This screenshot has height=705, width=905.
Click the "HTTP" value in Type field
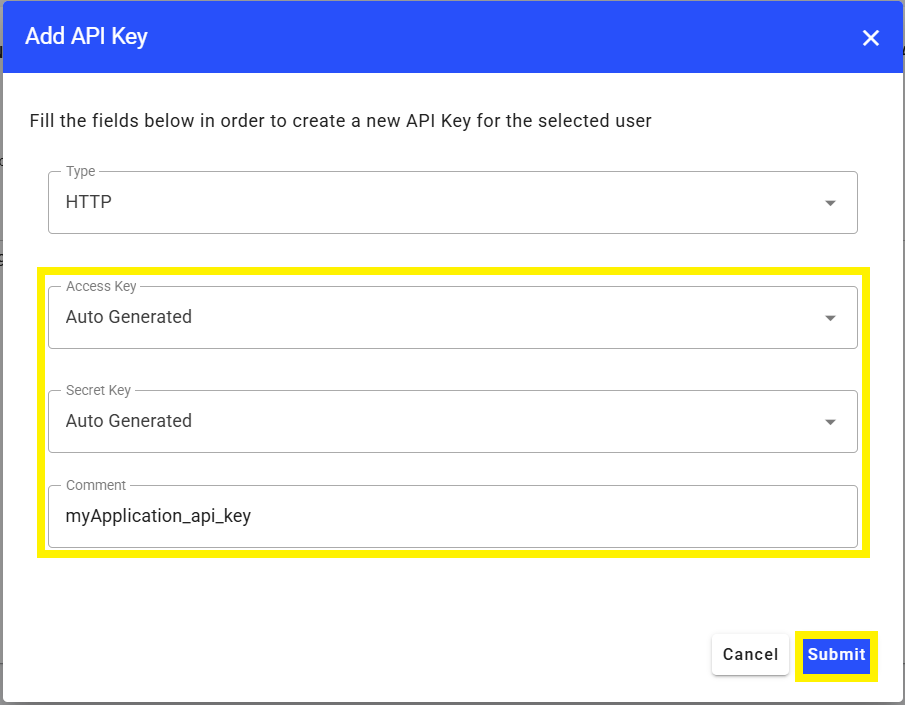pos(89,202)
